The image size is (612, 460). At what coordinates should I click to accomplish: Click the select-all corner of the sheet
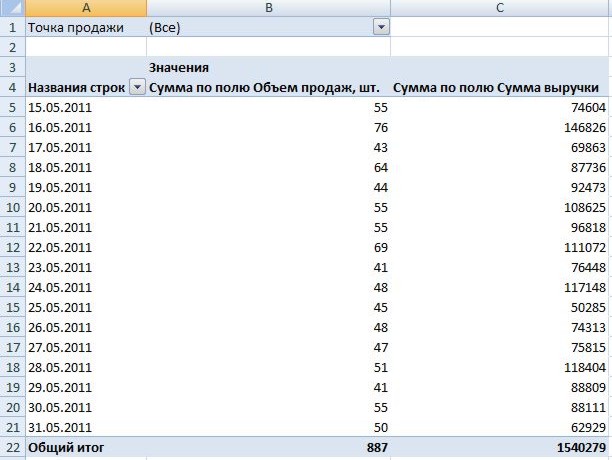pyautogui.click(x=12, y=8)
